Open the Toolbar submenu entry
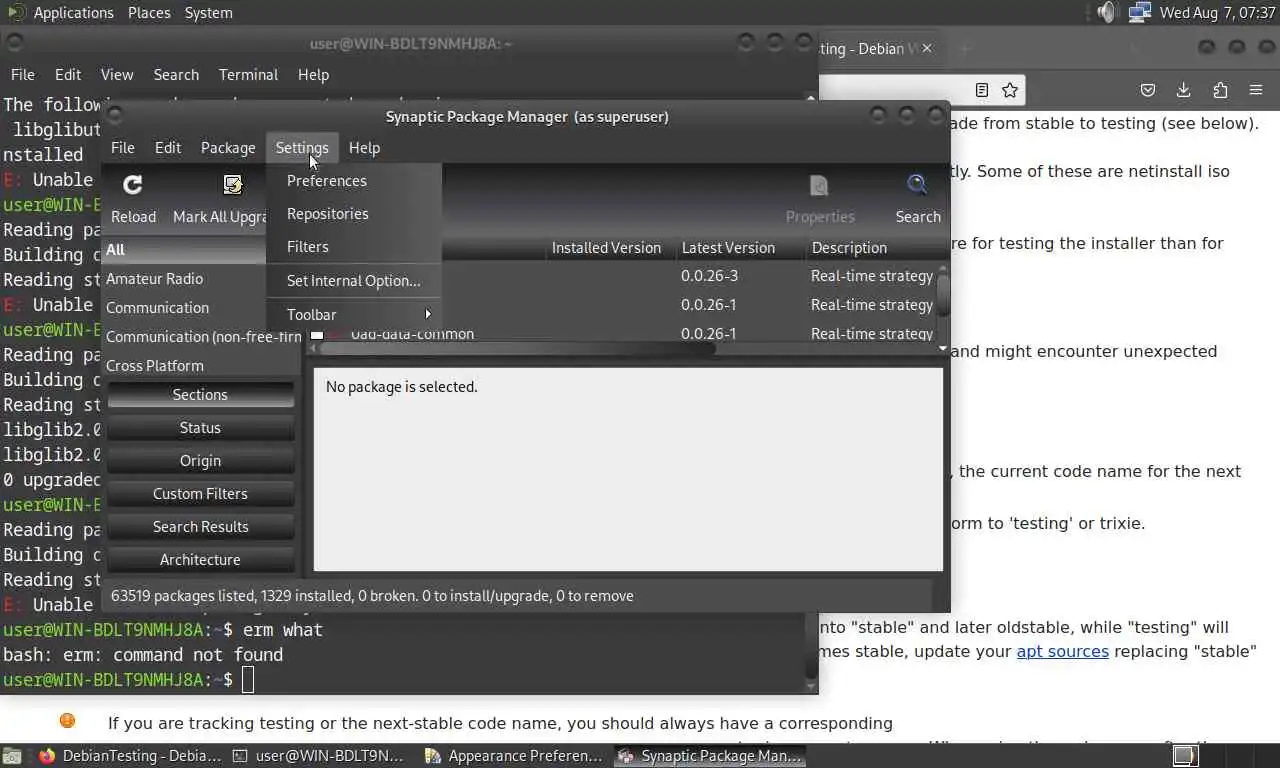 pos(354,314)
